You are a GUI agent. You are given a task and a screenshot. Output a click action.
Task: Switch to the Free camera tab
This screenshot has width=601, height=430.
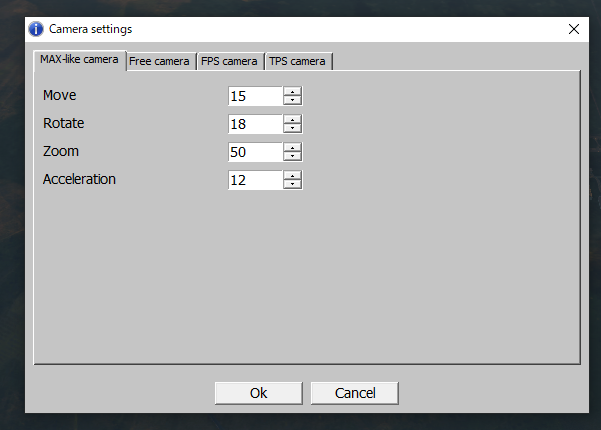coord(161,61)
